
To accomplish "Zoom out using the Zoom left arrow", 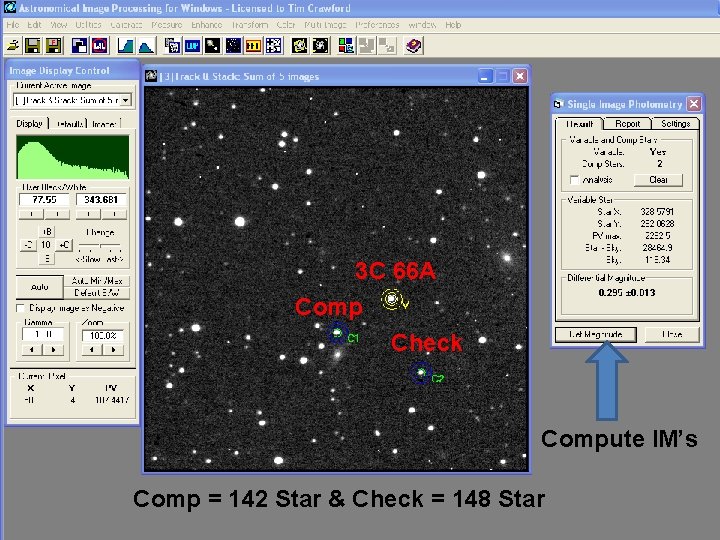I will [x=92, y=350].
